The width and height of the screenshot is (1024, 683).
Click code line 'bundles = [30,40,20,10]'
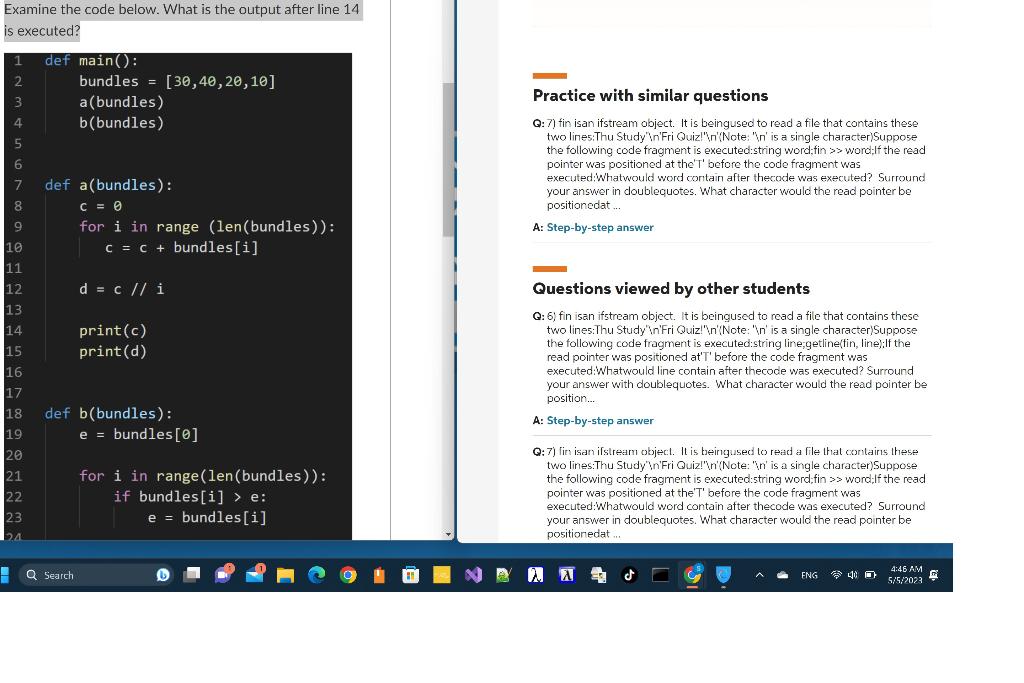pyautogui.click(x=177, y=81)
